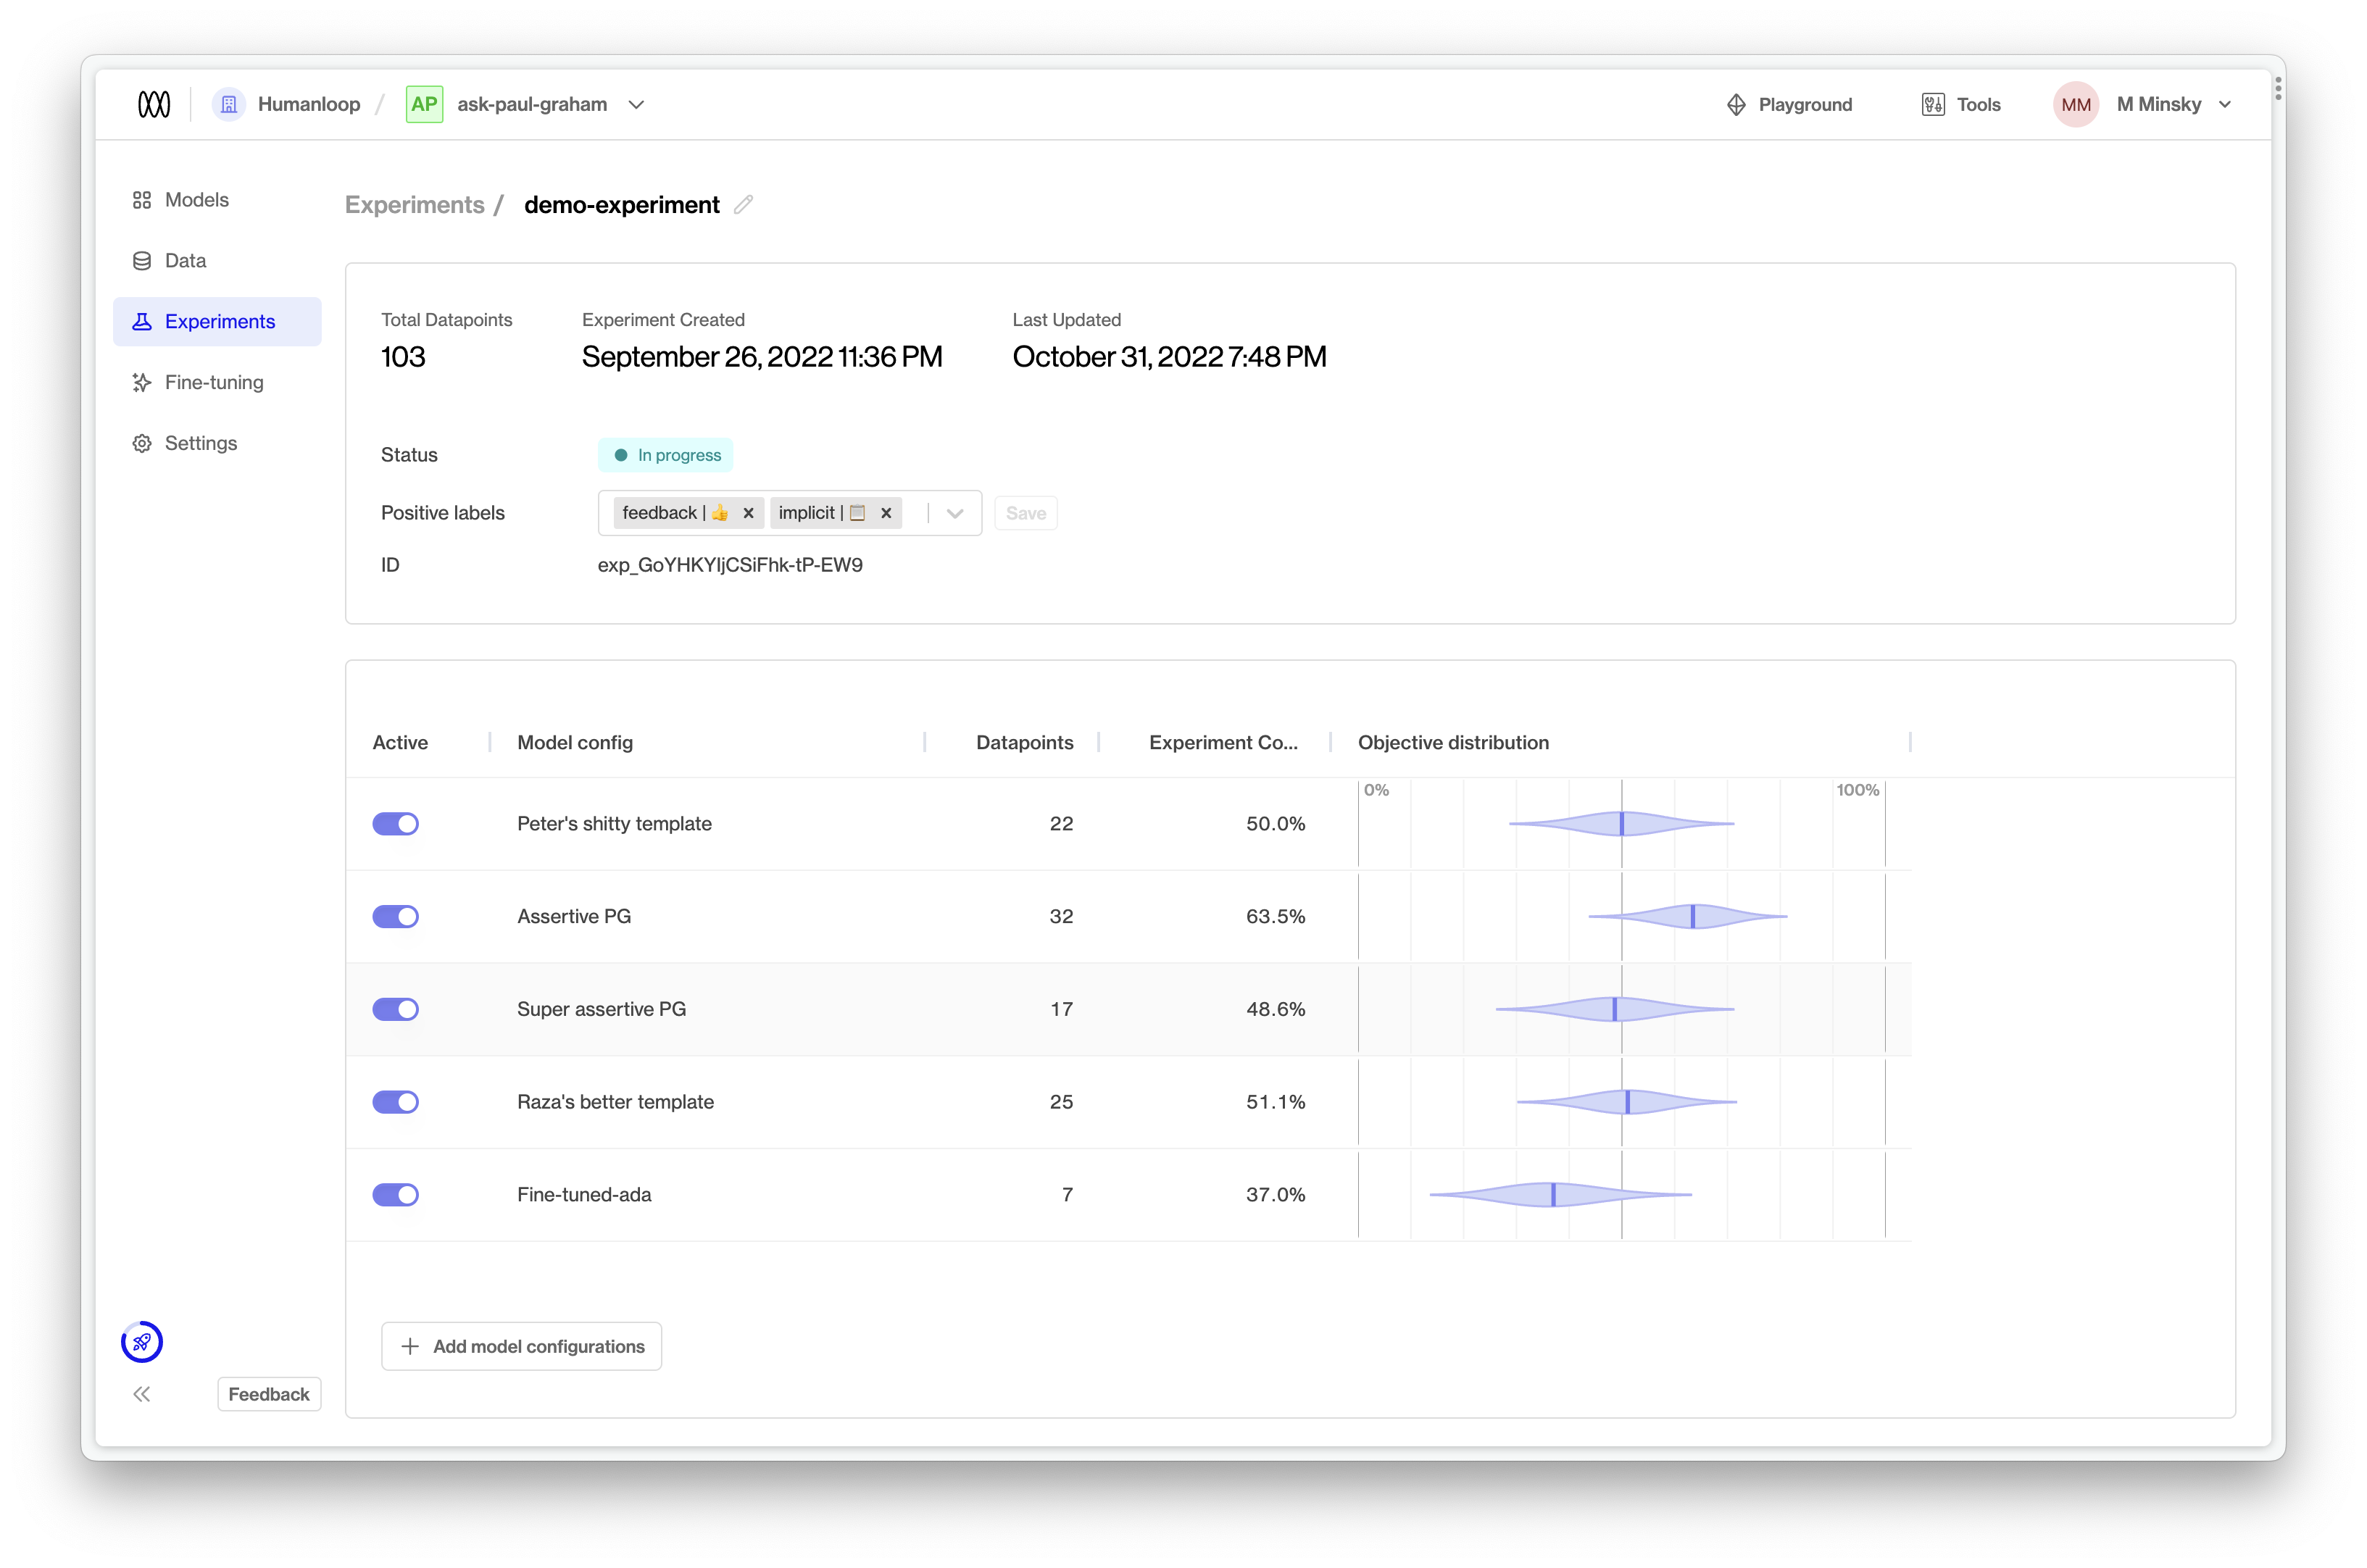Collapse sidebar with double chevron icon
Viewport: 2367px width, 1568px height.
click(x=142, y=1394)
